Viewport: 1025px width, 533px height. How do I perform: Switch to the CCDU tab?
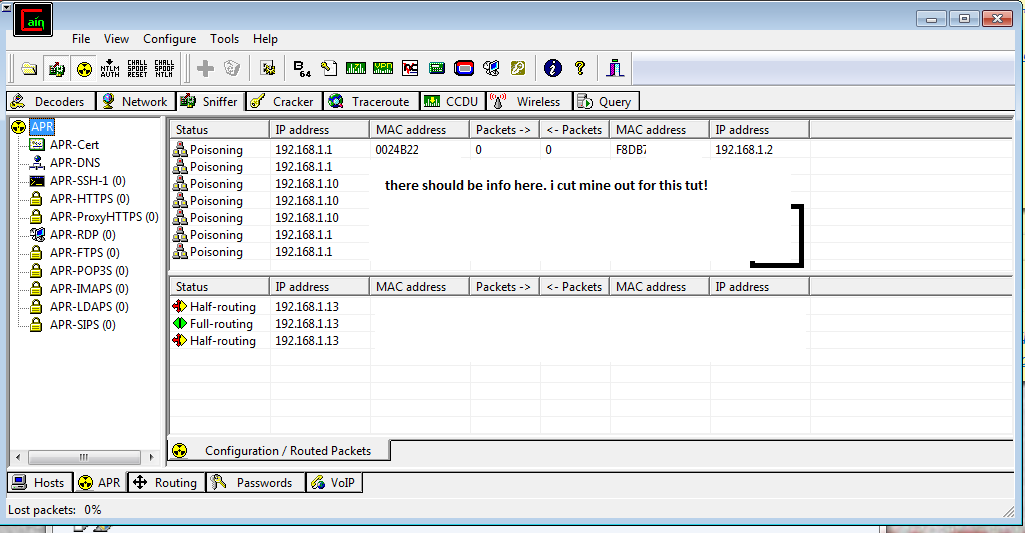point(452,101)
